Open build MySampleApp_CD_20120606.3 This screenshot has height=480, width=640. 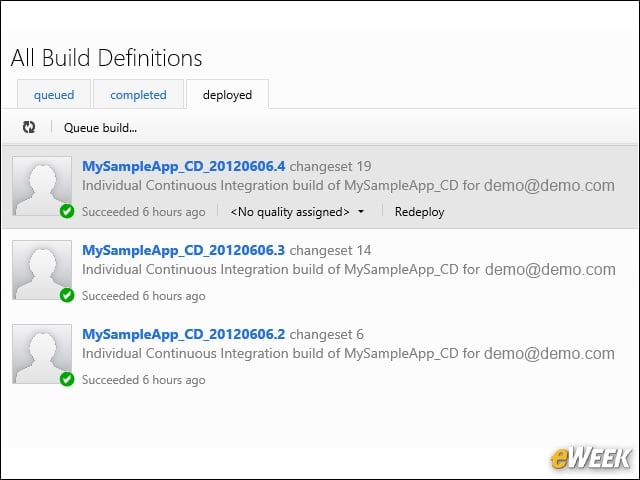point(184,250)
